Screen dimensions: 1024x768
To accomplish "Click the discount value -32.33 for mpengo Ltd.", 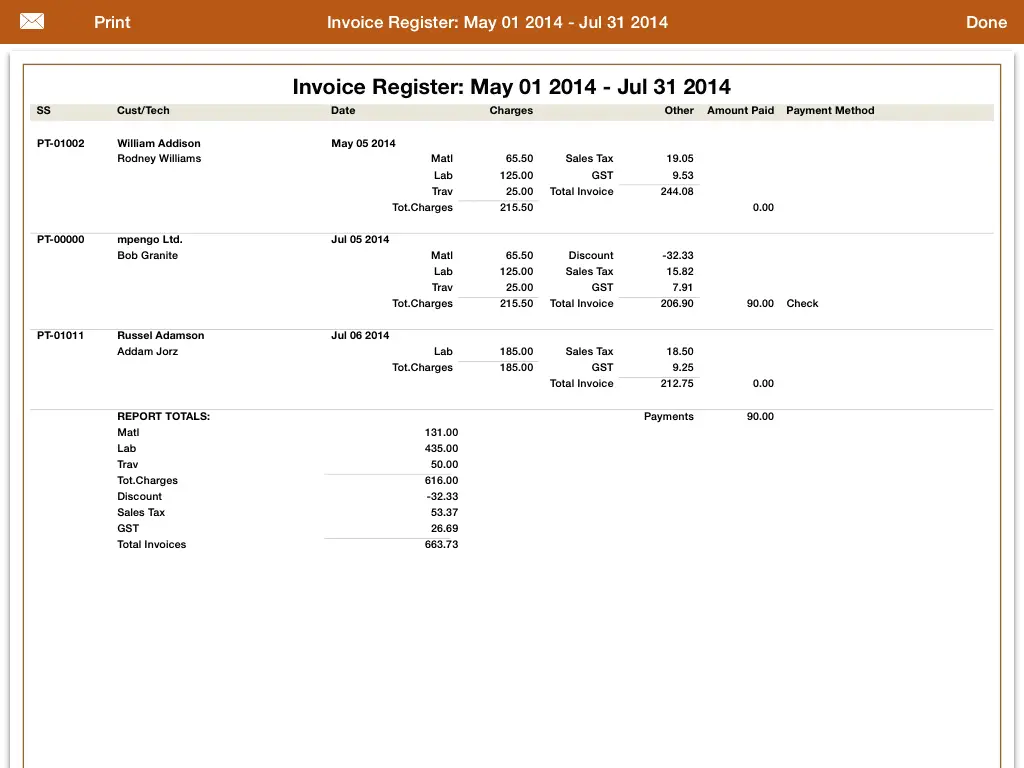I will pyautogui.click(x=678, y=255).
